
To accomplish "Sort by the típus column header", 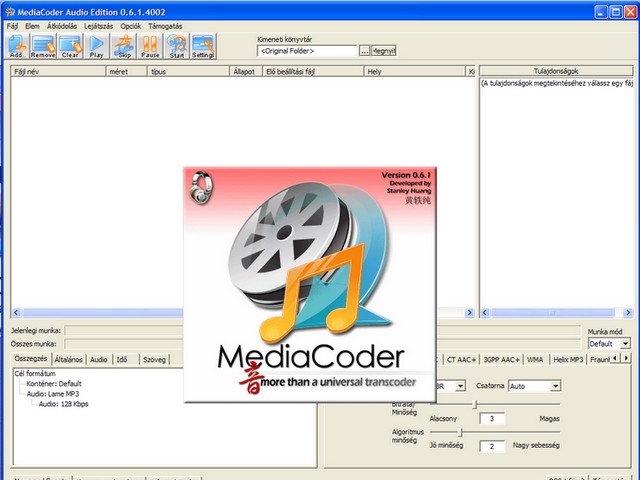I will (x=188, y=71).
